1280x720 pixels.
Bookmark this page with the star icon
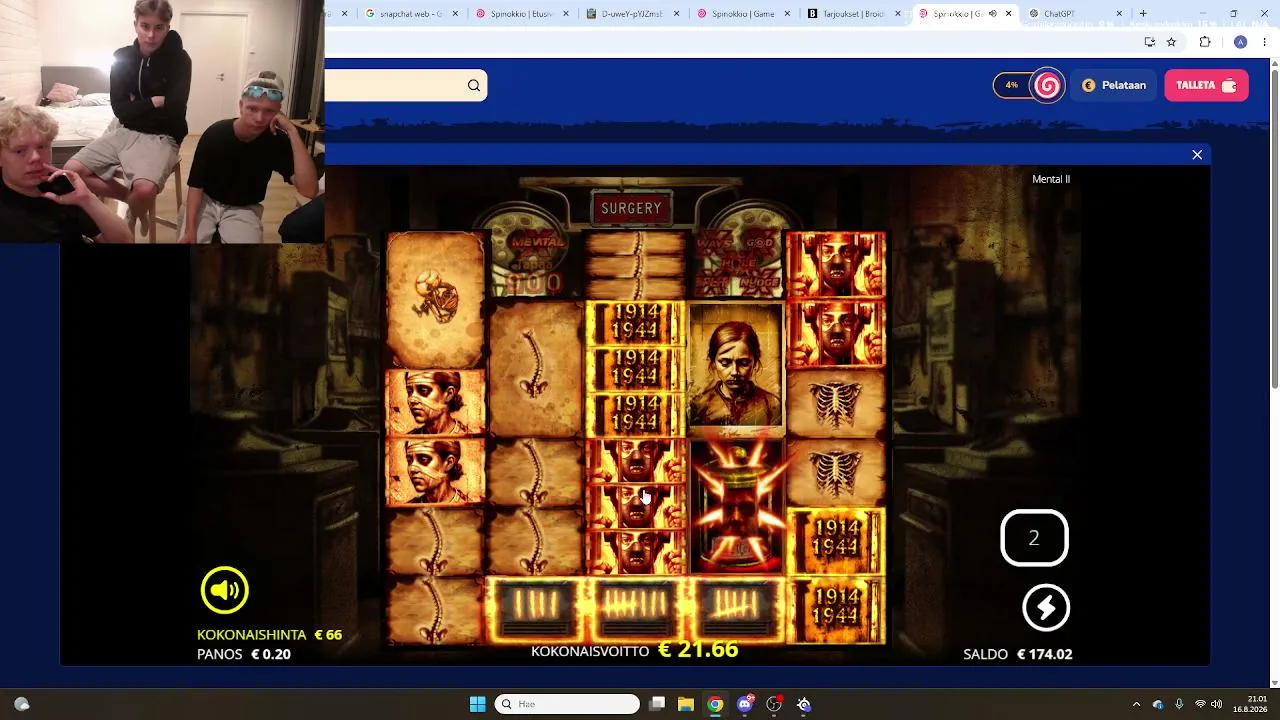(x=1171, y=42)
